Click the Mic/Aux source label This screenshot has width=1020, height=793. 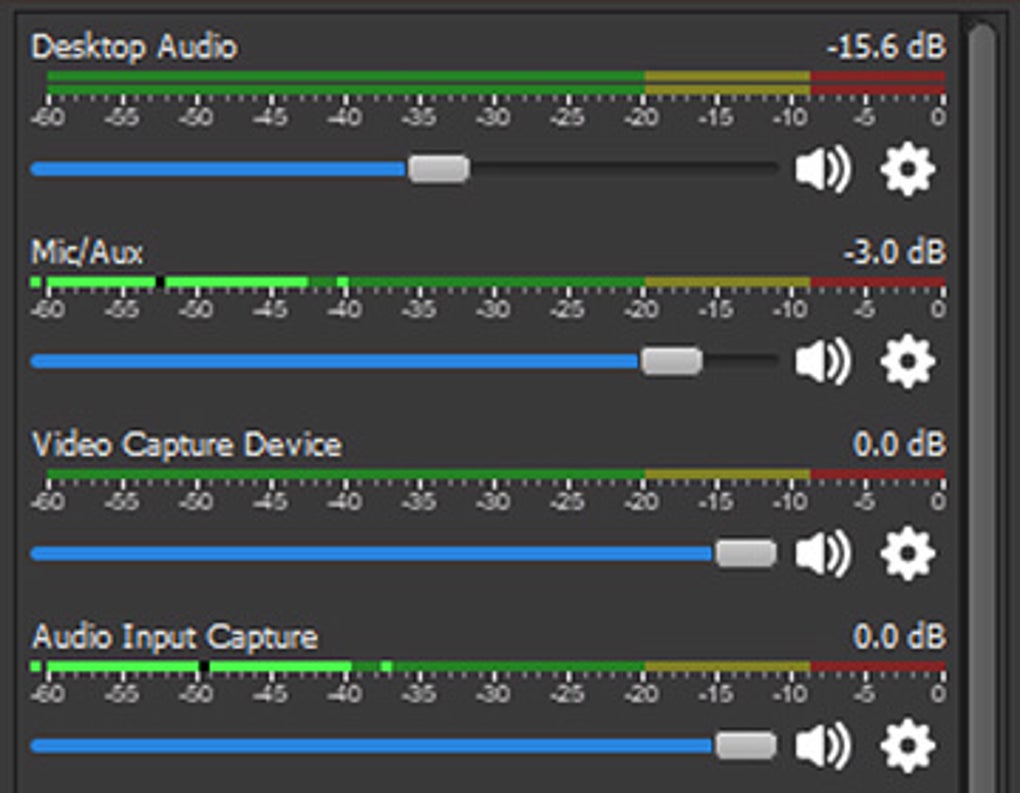tap(87, 252)
